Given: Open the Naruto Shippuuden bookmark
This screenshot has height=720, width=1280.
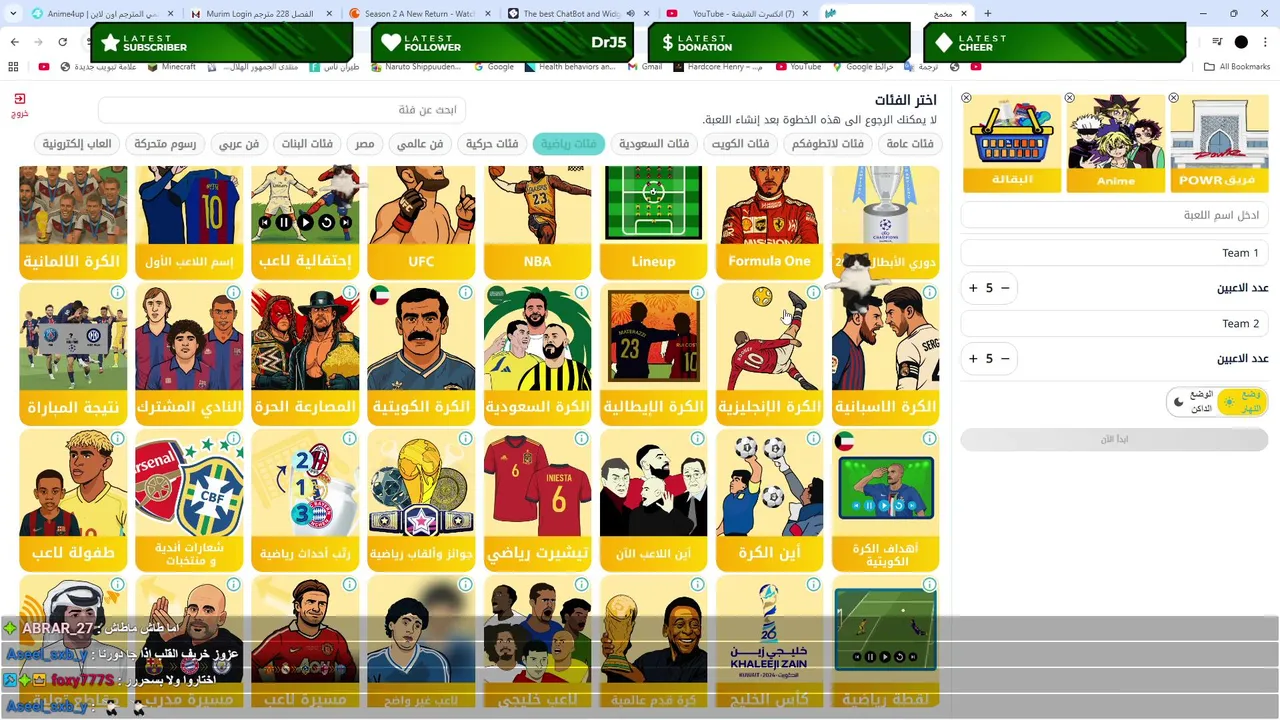Looking at the screenshot, I should point(415,67).
